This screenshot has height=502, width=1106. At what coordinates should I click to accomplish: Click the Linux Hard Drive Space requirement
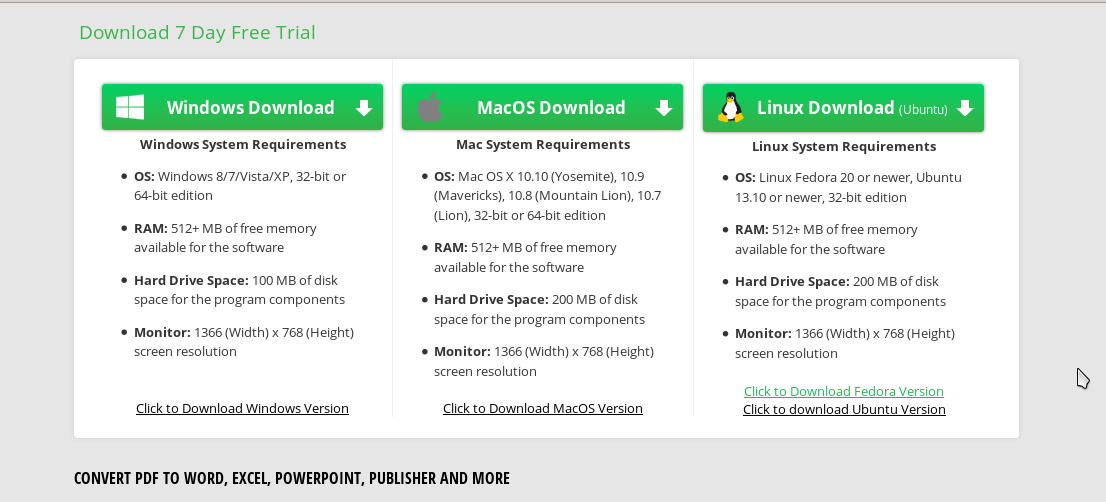pyautogui.click(x=840, y=291)
